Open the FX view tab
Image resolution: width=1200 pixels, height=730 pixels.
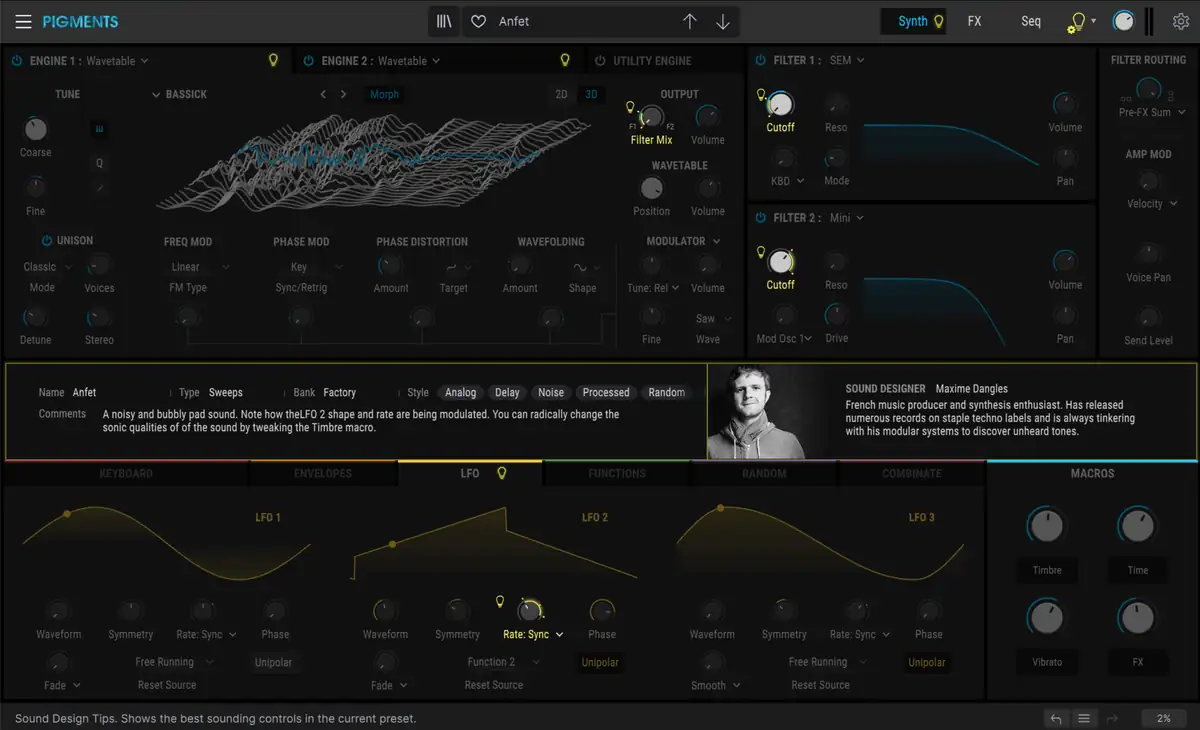pyautogui.click(x=974, y=21)
